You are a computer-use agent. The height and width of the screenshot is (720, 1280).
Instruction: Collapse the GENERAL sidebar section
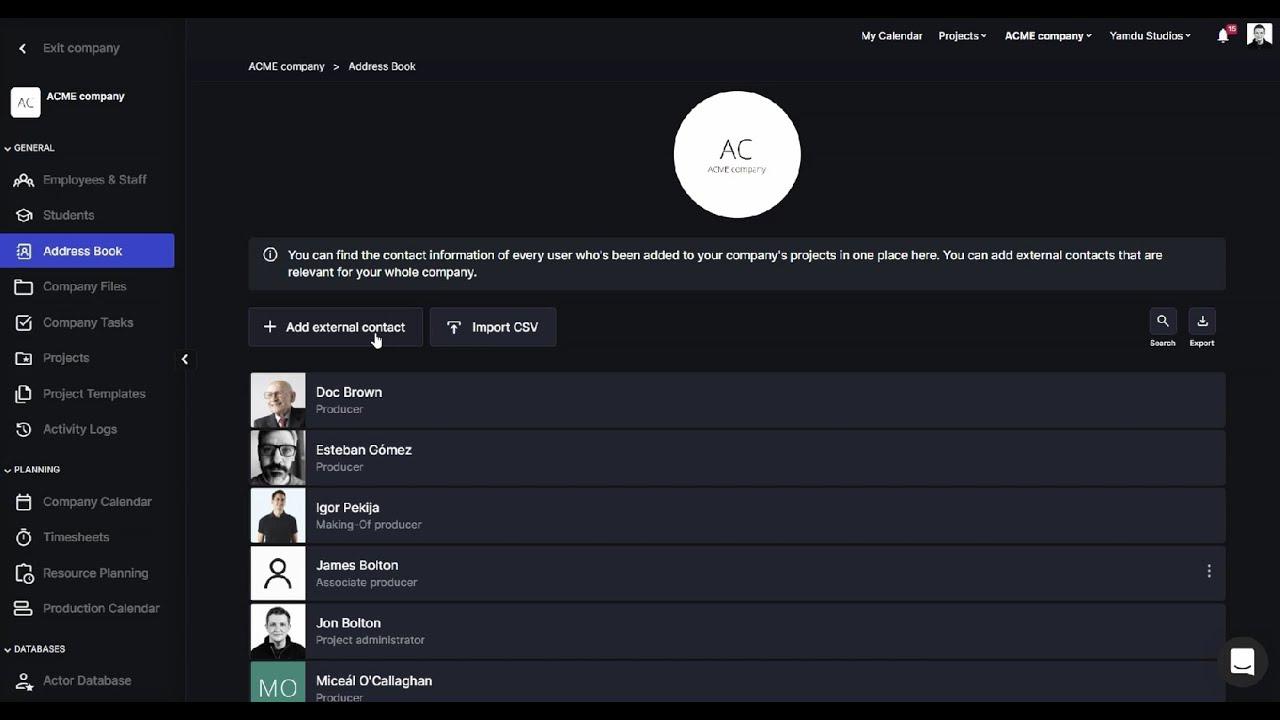[29, 148]
